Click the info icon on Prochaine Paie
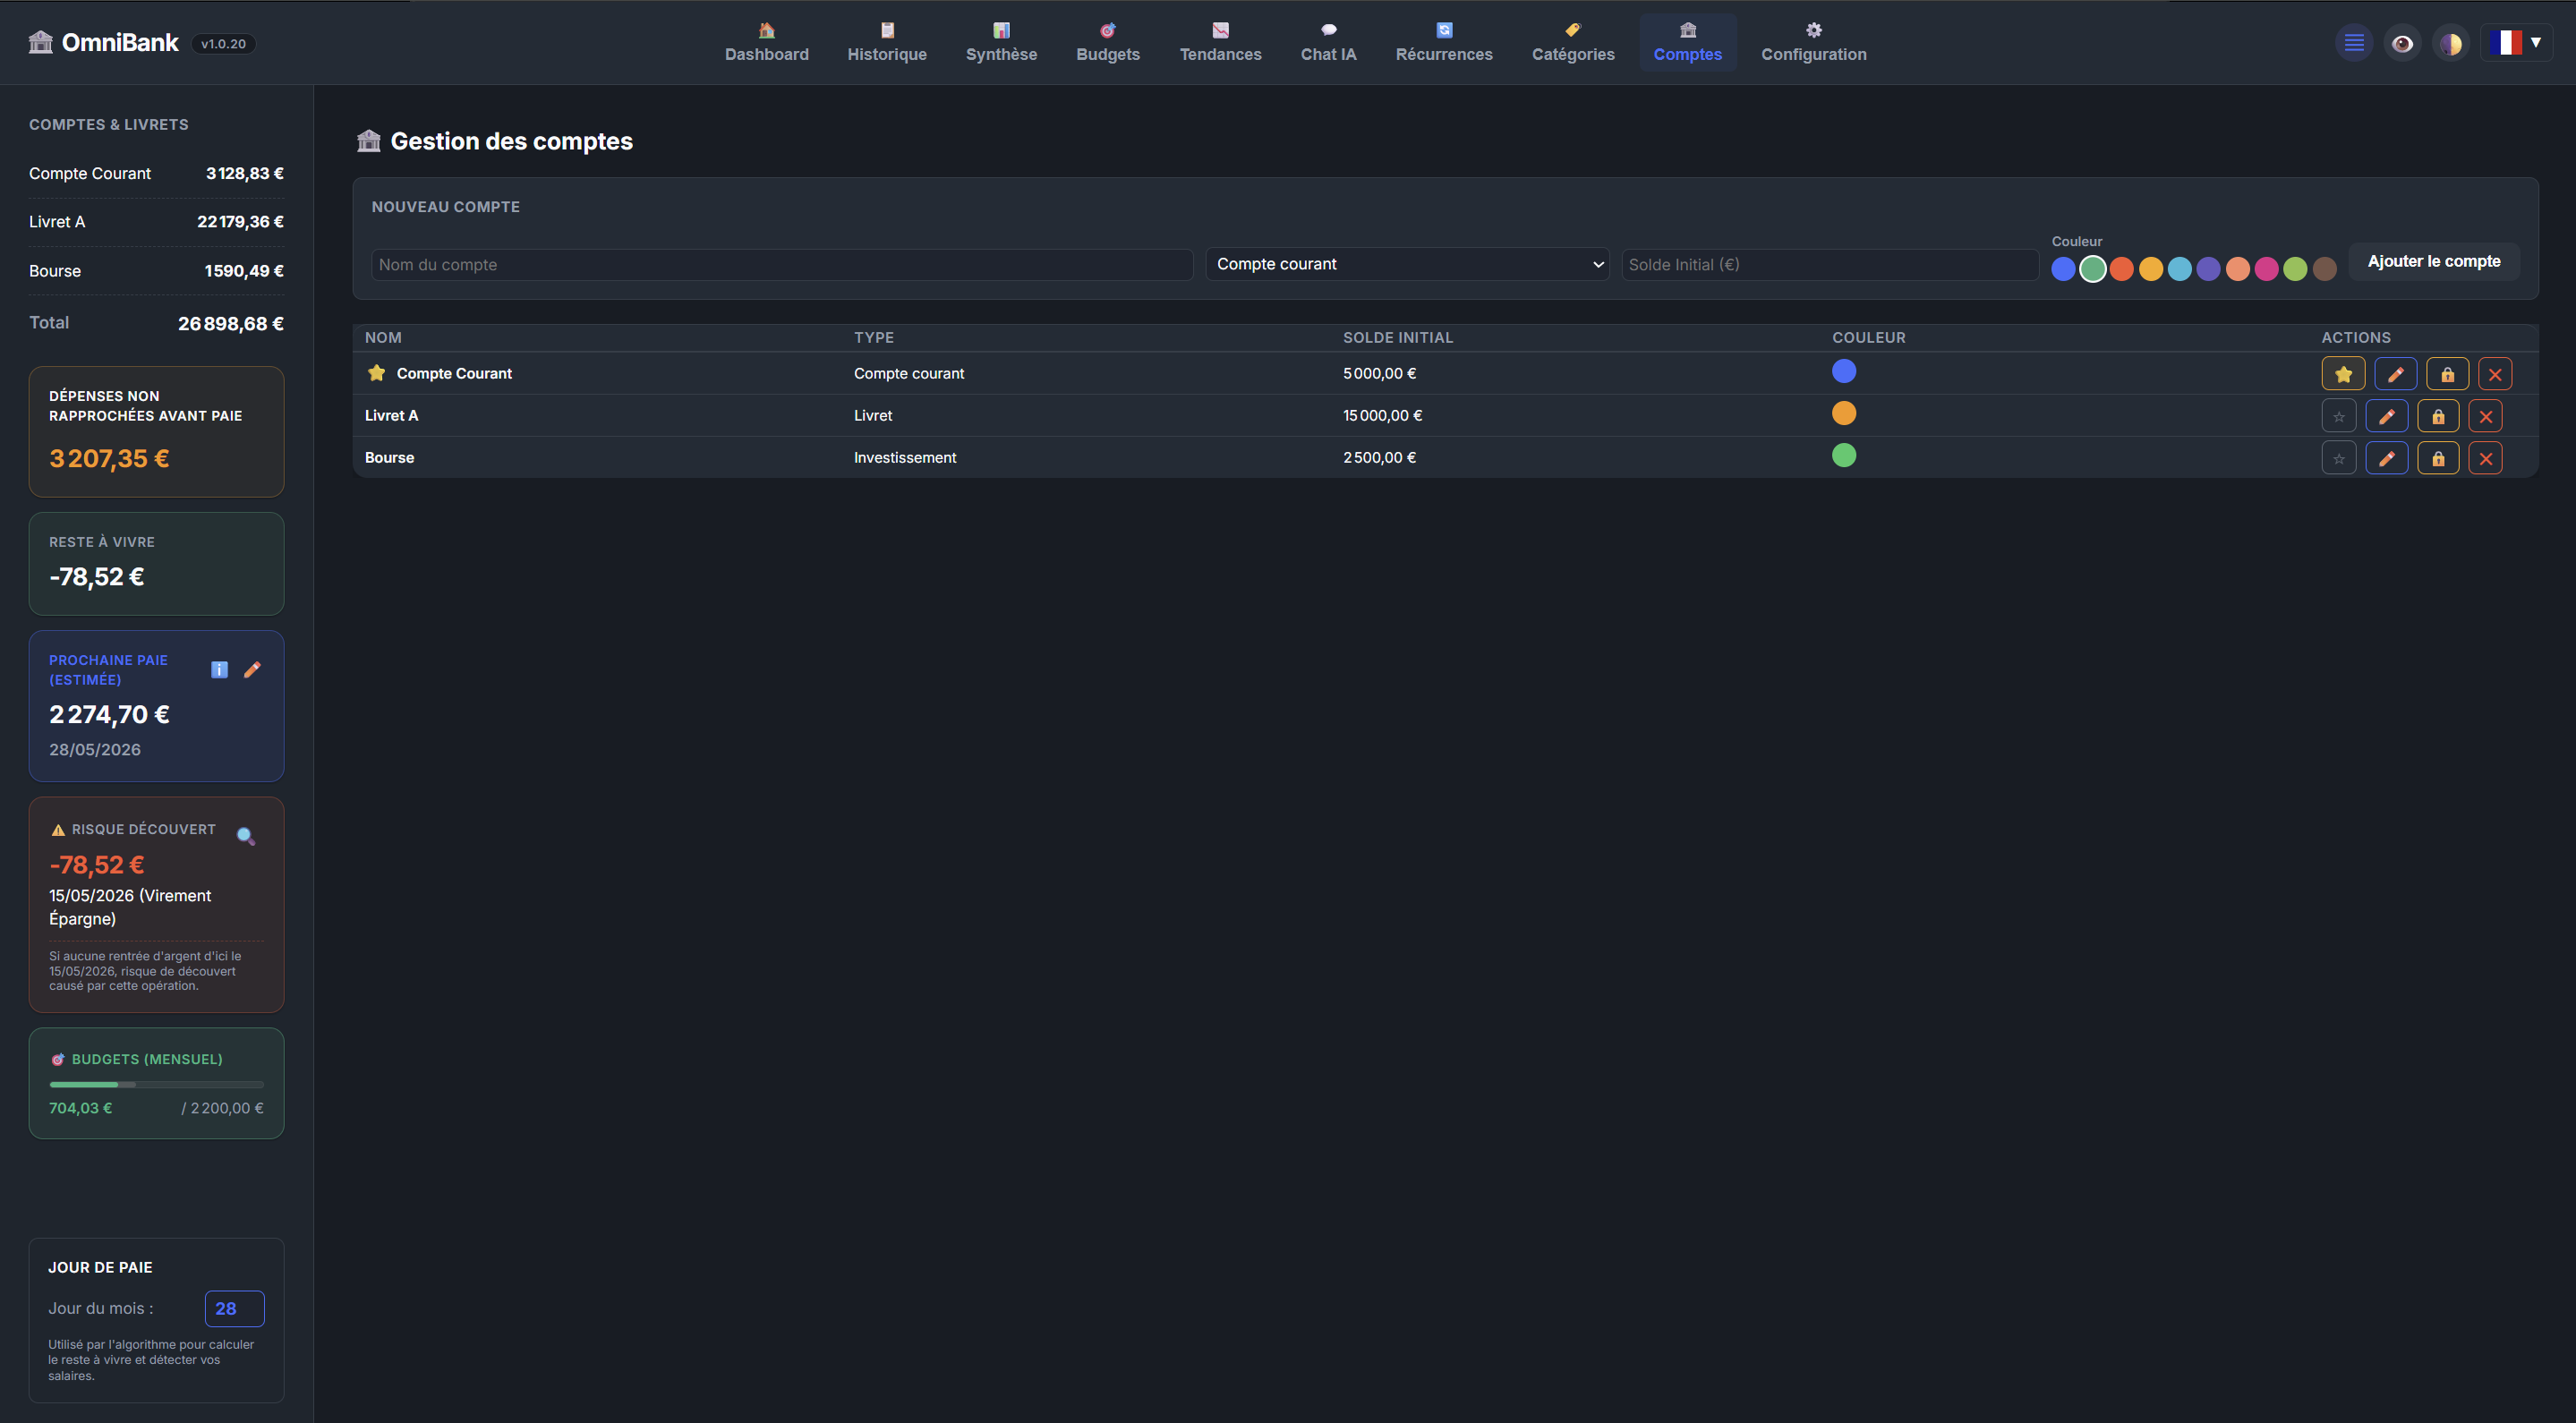This screenshot has width=2576, height=1423. [x=220, y=670]
